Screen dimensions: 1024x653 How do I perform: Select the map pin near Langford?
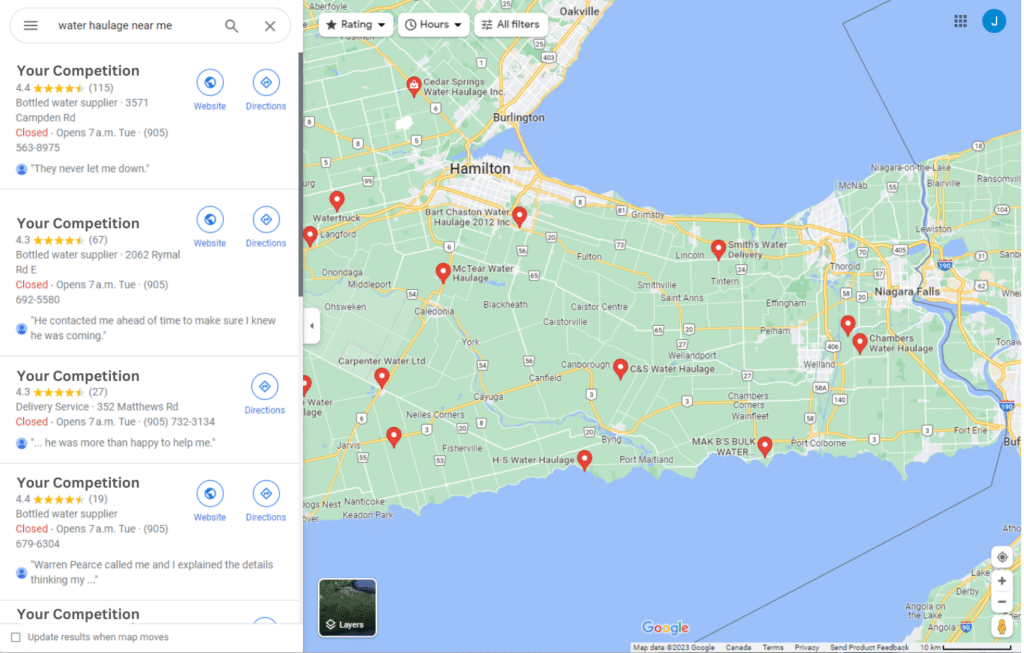(x=310, y=235)
